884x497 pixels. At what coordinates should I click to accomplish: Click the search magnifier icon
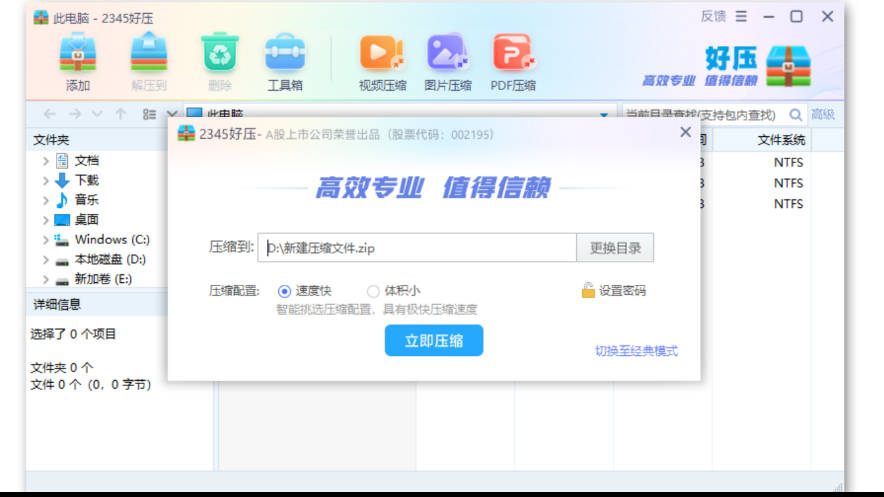(795, 115)
